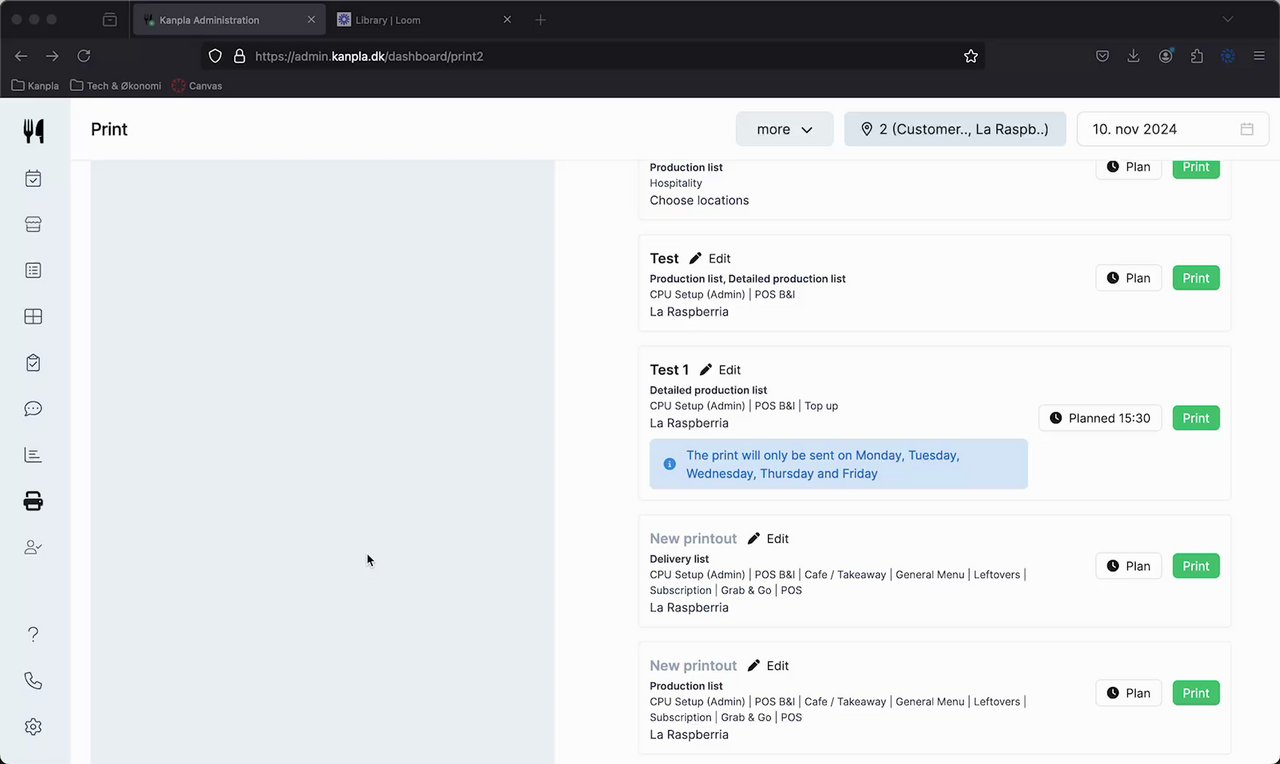Click the clipboard checklist sidebar icon
The width and height of the screenshot is (1280, 764).
[33, 363]
